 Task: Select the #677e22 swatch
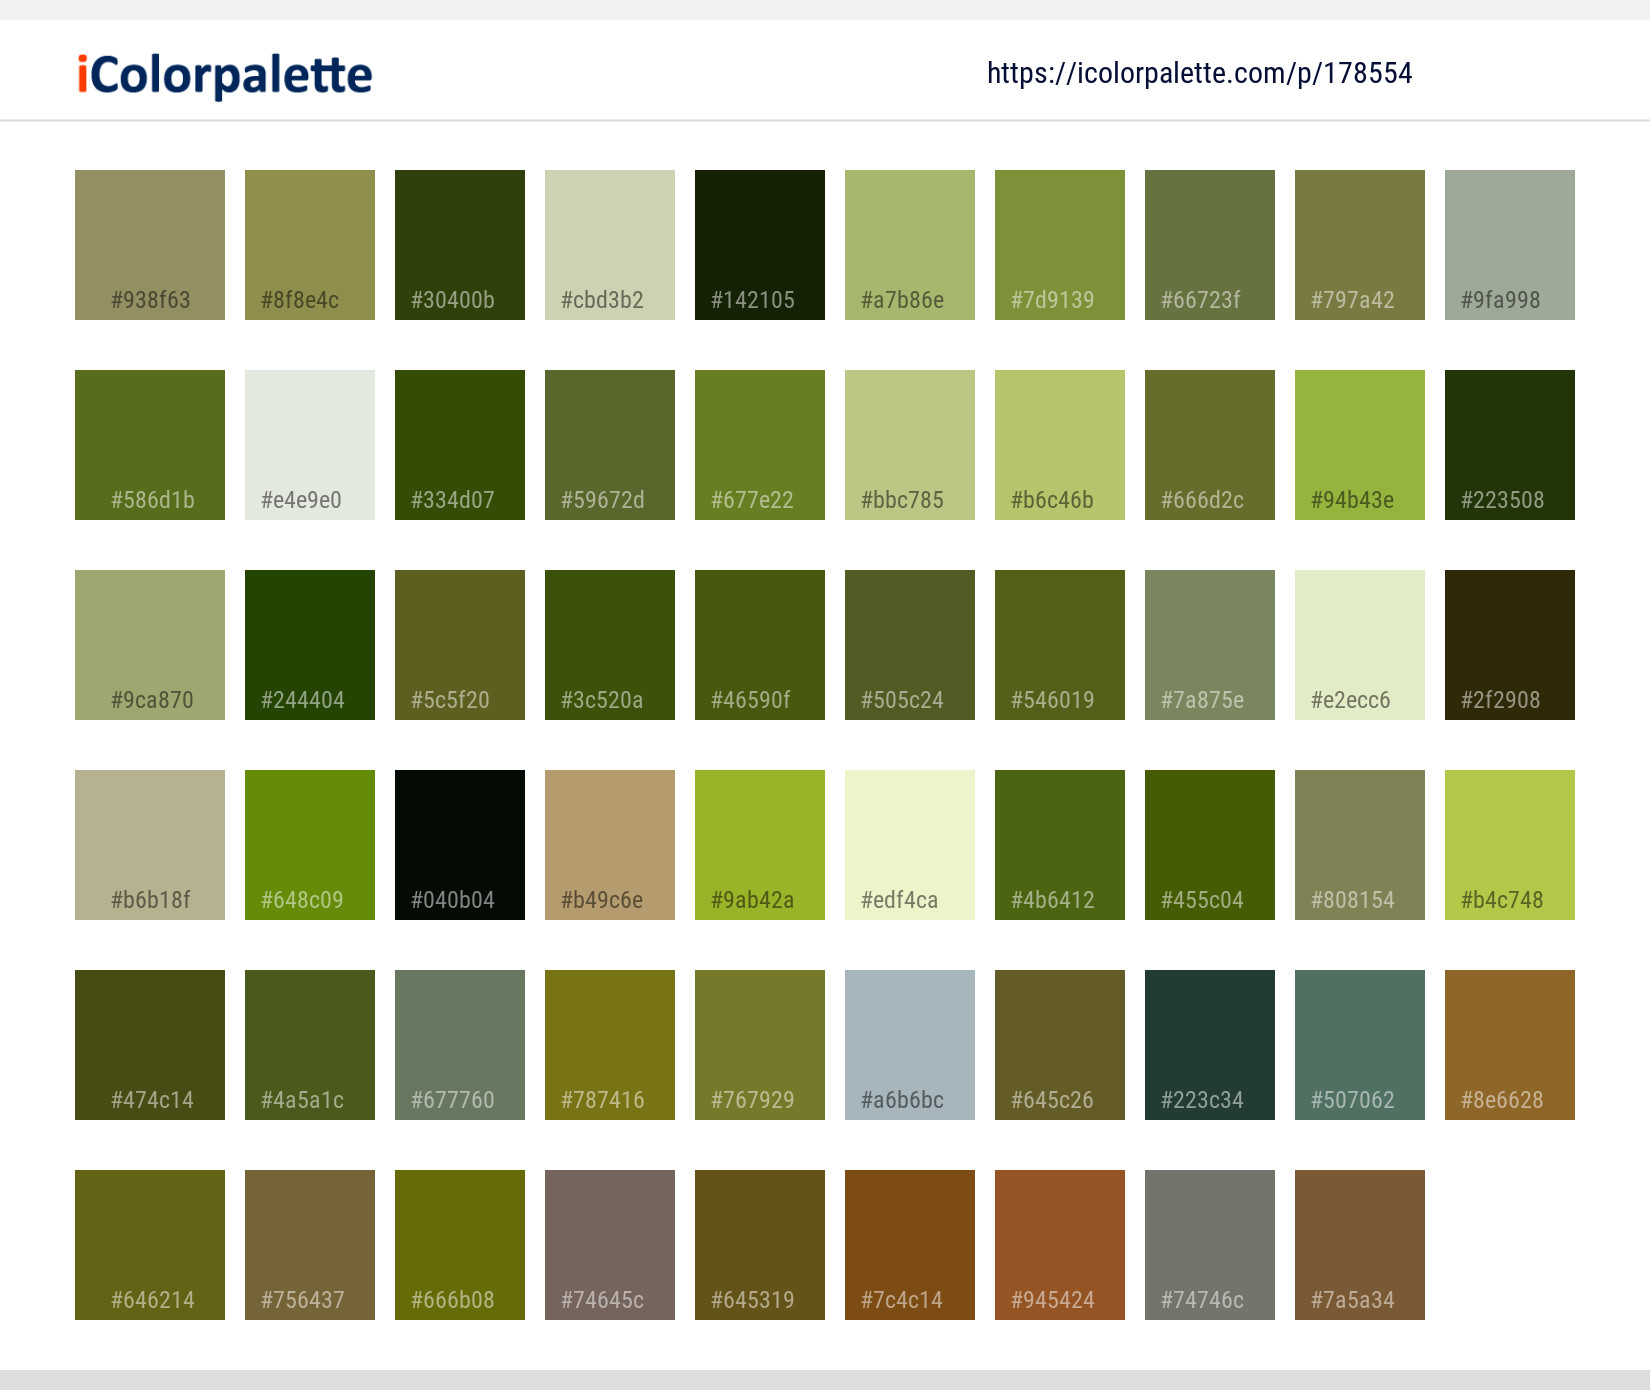coord(760,445)
